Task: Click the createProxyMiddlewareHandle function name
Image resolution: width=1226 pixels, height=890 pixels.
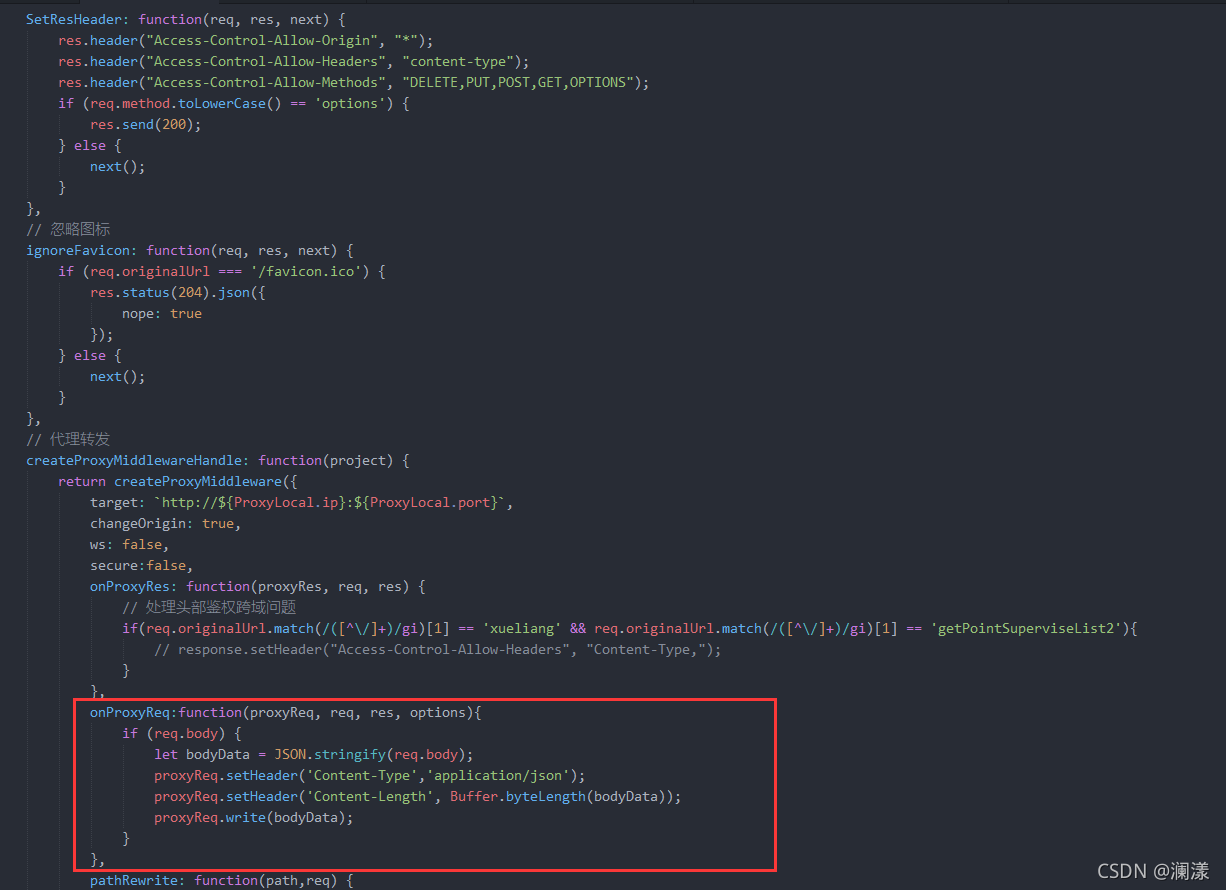Action: pyautogui.click(x=134, y=460)
